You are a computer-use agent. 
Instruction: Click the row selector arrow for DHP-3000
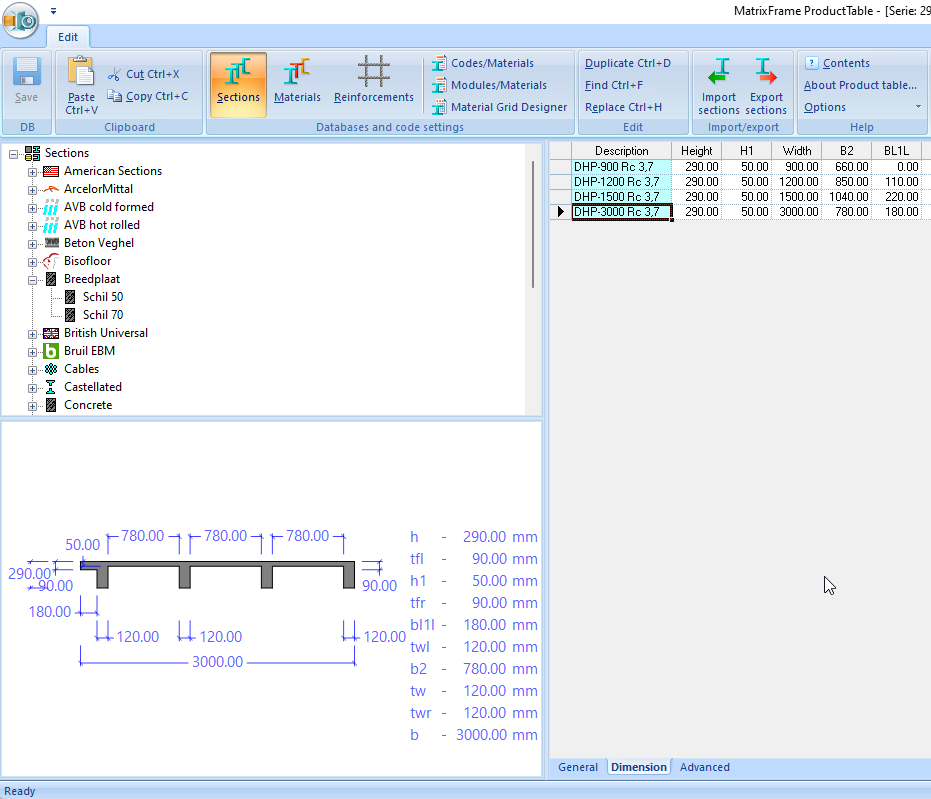pos(560,212)
